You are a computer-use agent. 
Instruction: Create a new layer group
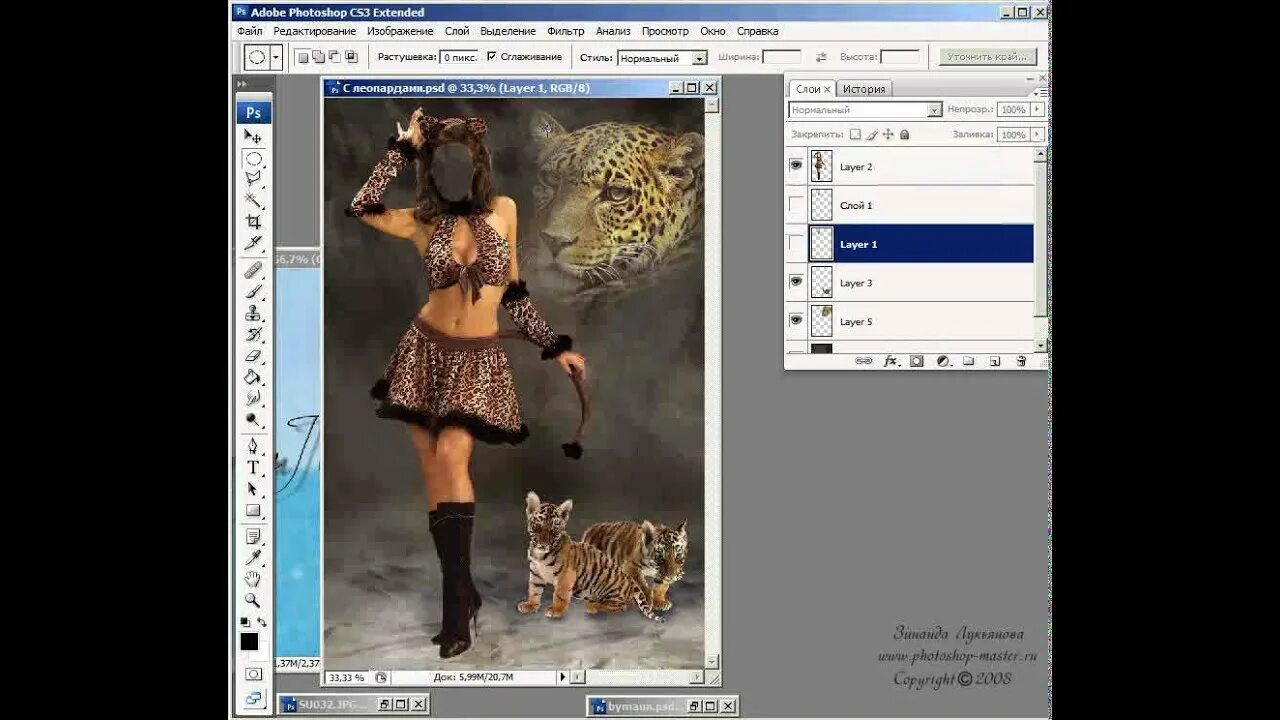tap(969, 361)
